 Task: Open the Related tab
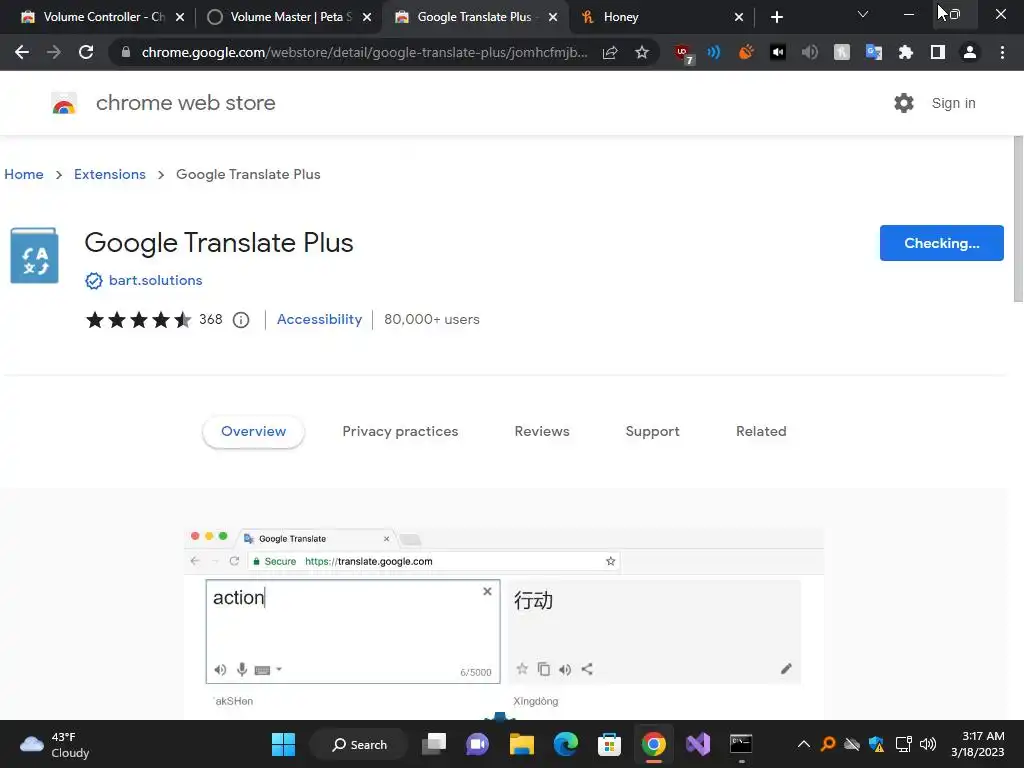[761, 432]
